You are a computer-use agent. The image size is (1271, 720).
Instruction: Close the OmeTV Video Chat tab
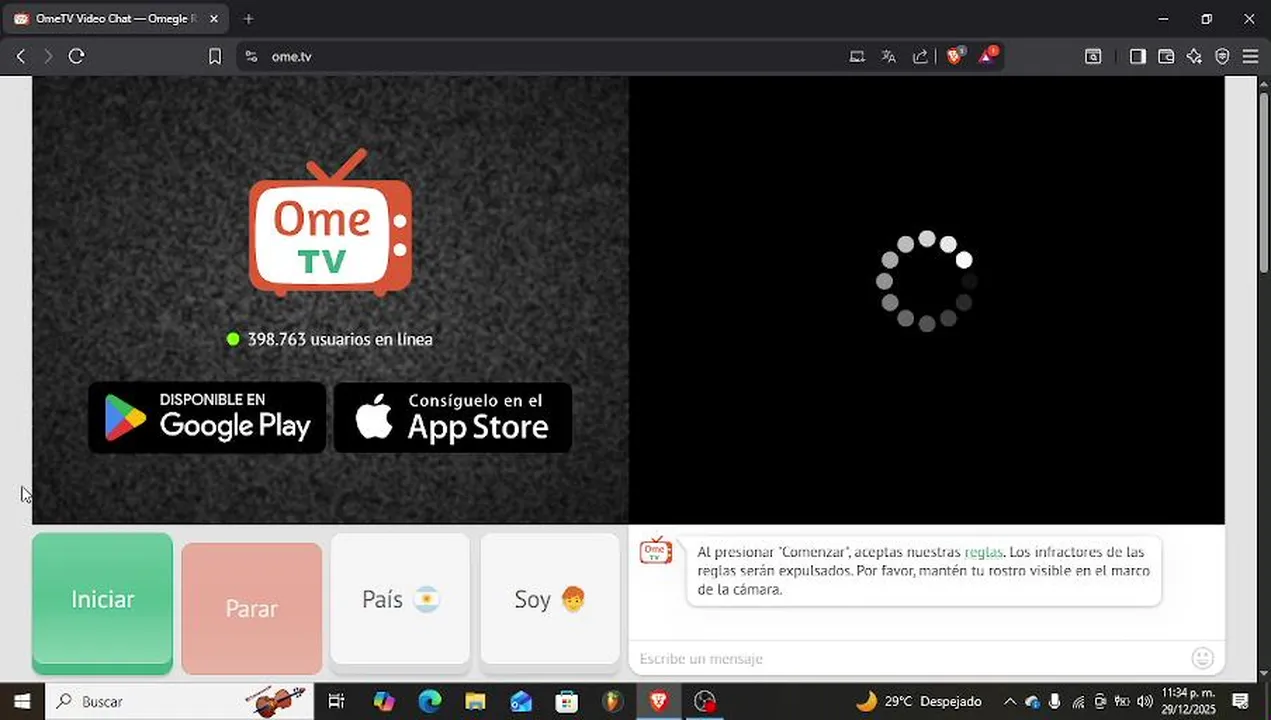click(x=213, y=19)
